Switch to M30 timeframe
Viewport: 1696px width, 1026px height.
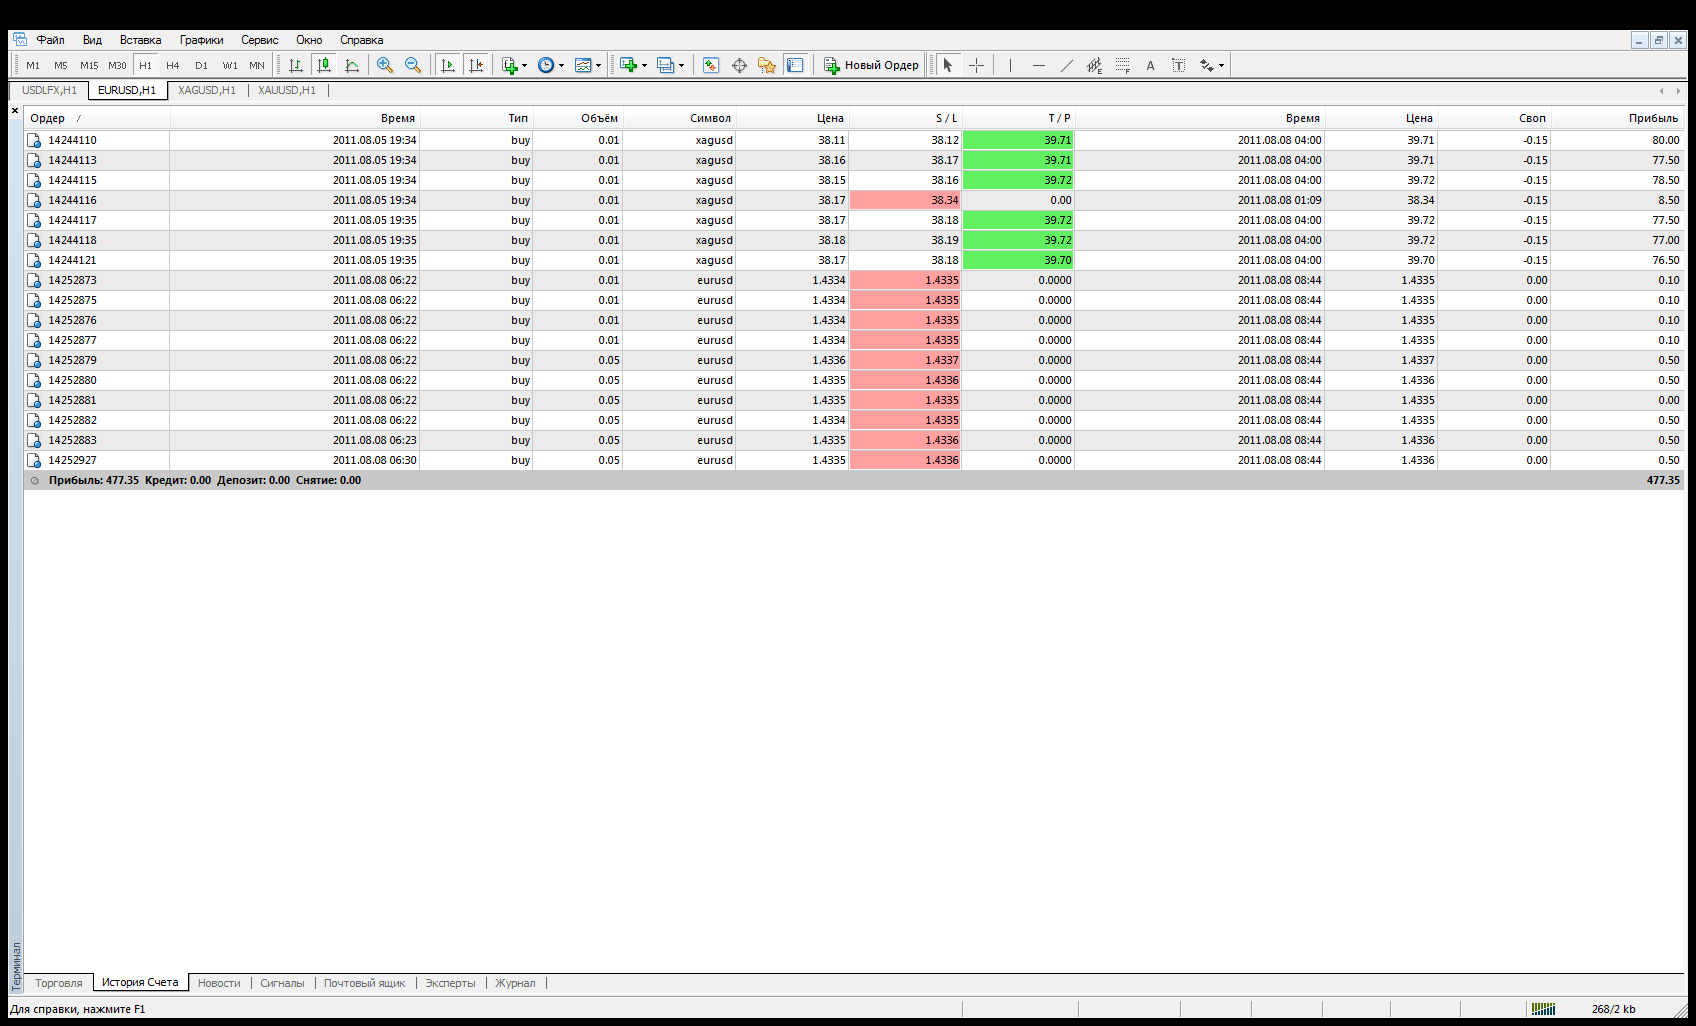(x=117, y=65)
